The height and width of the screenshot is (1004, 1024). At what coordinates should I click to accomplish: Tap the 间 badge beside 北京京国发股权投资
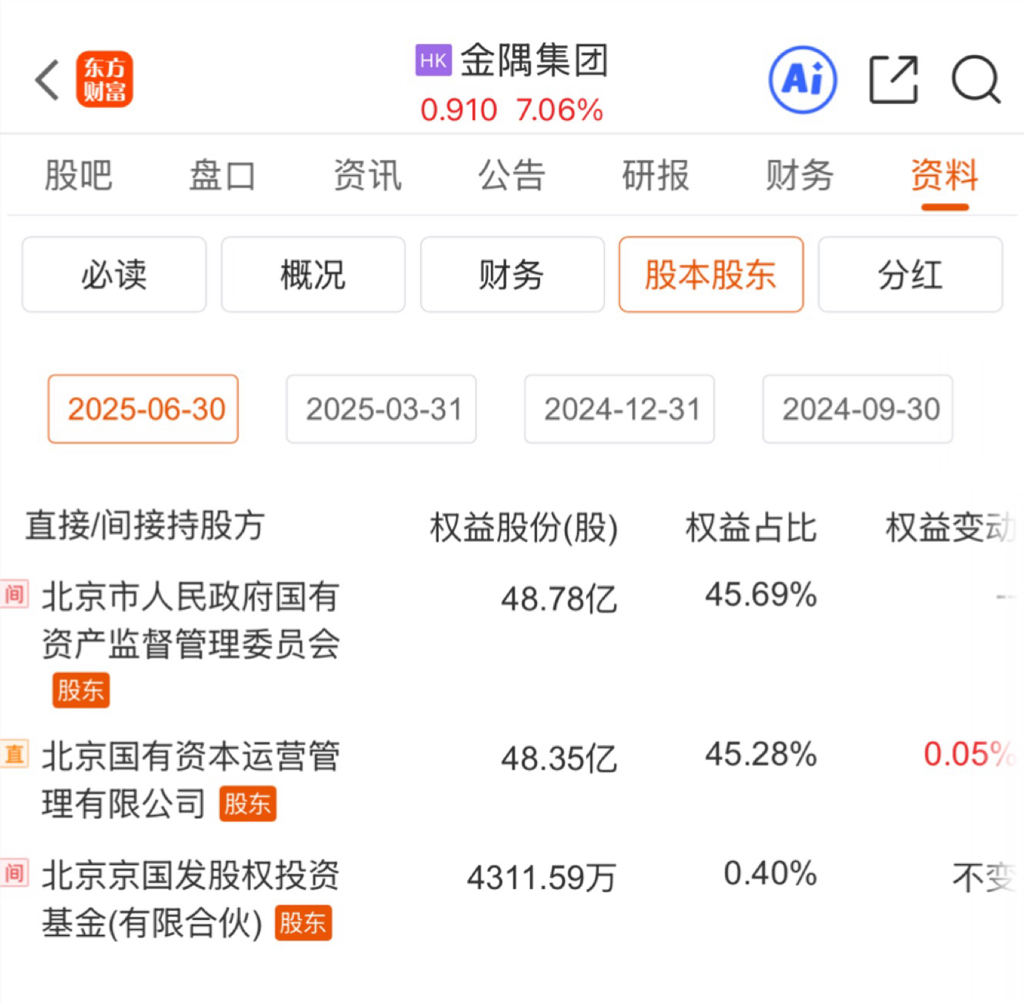coord(14,873)
